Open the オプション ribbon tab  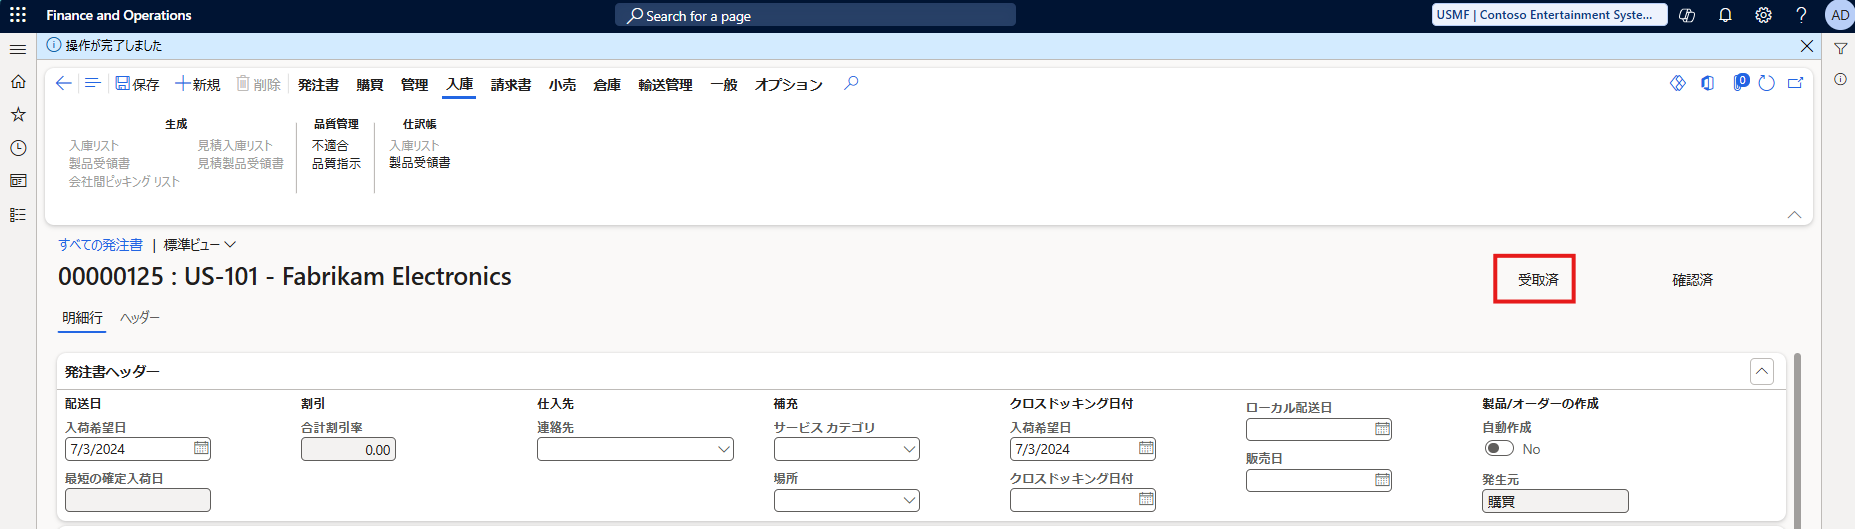tap(789, 85)
